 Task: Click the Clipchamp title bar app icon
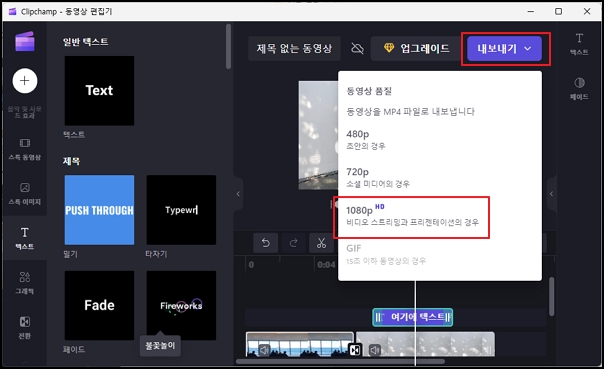coord(12,11)
